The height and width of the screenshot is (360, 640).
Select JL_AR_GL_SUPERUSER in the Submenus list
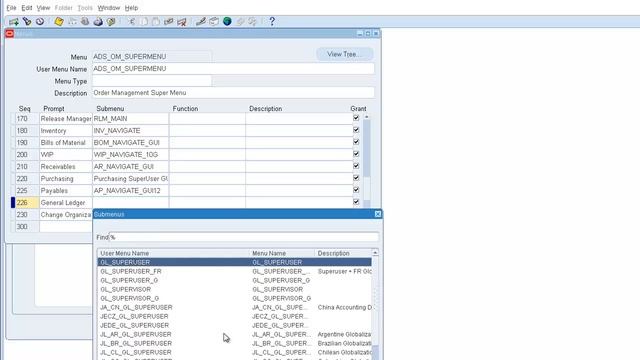point(234,334)
